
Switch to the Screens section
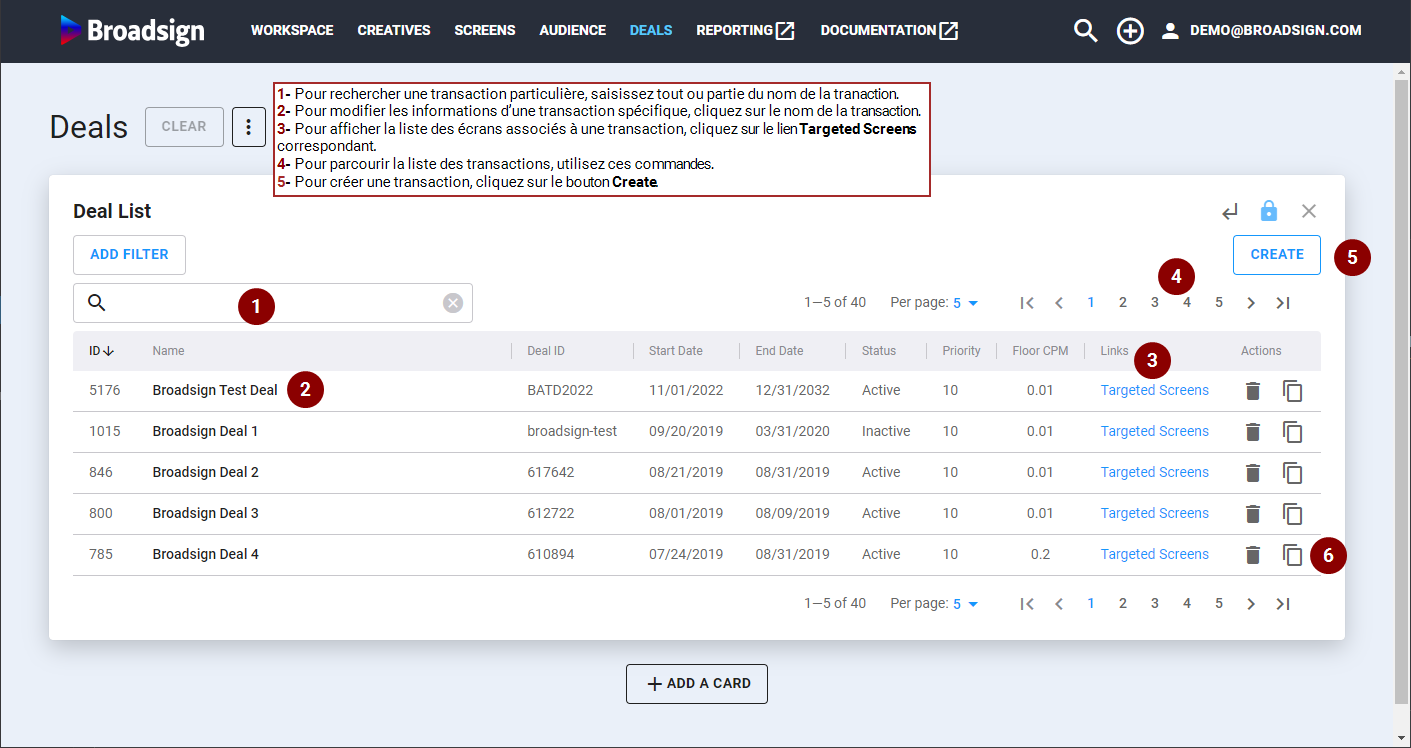point(485,31)
